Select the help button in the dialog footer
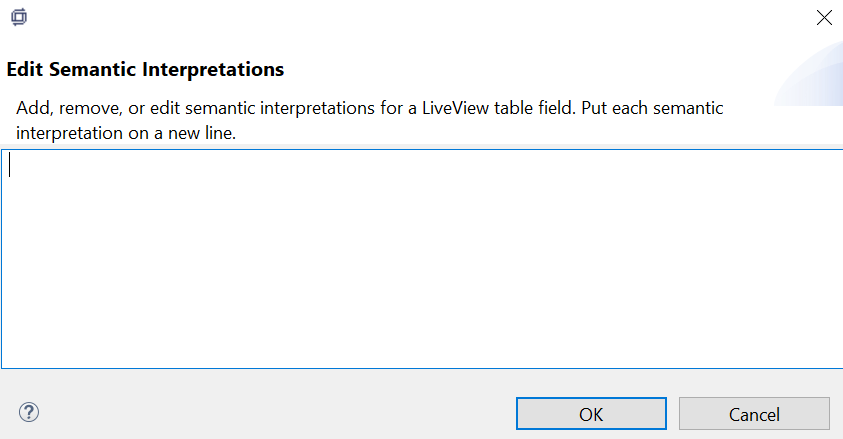 29,412
